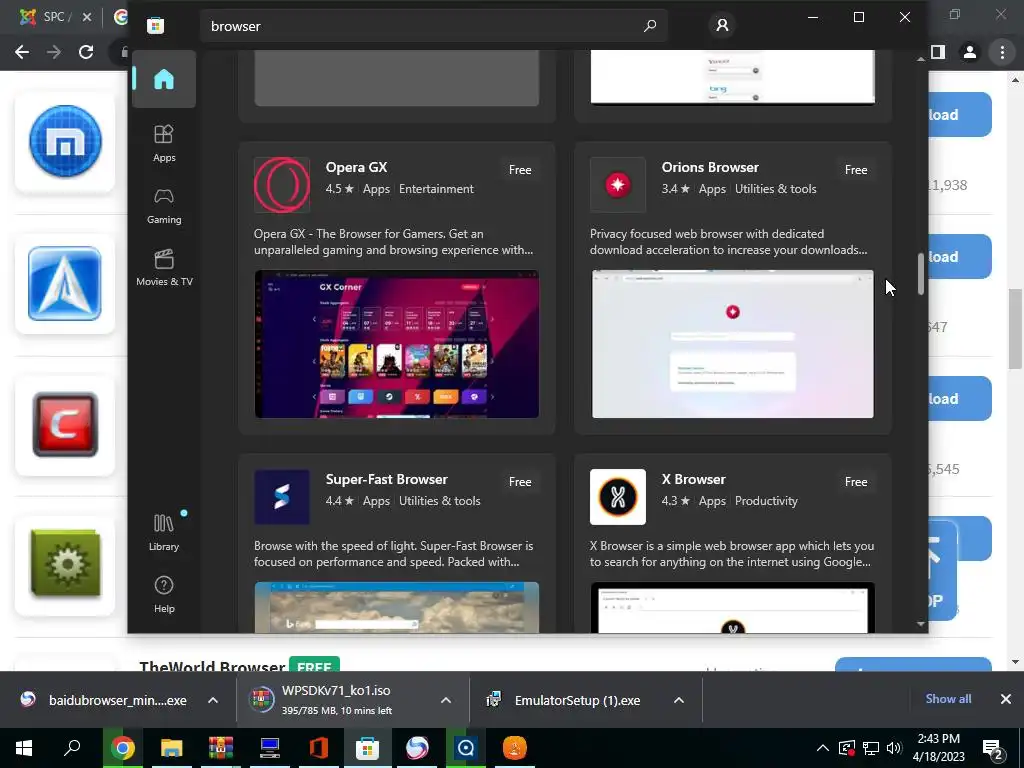Open the Orions Browser title
The height and width of the screenshot is (768, 1024).
[710, 167]
